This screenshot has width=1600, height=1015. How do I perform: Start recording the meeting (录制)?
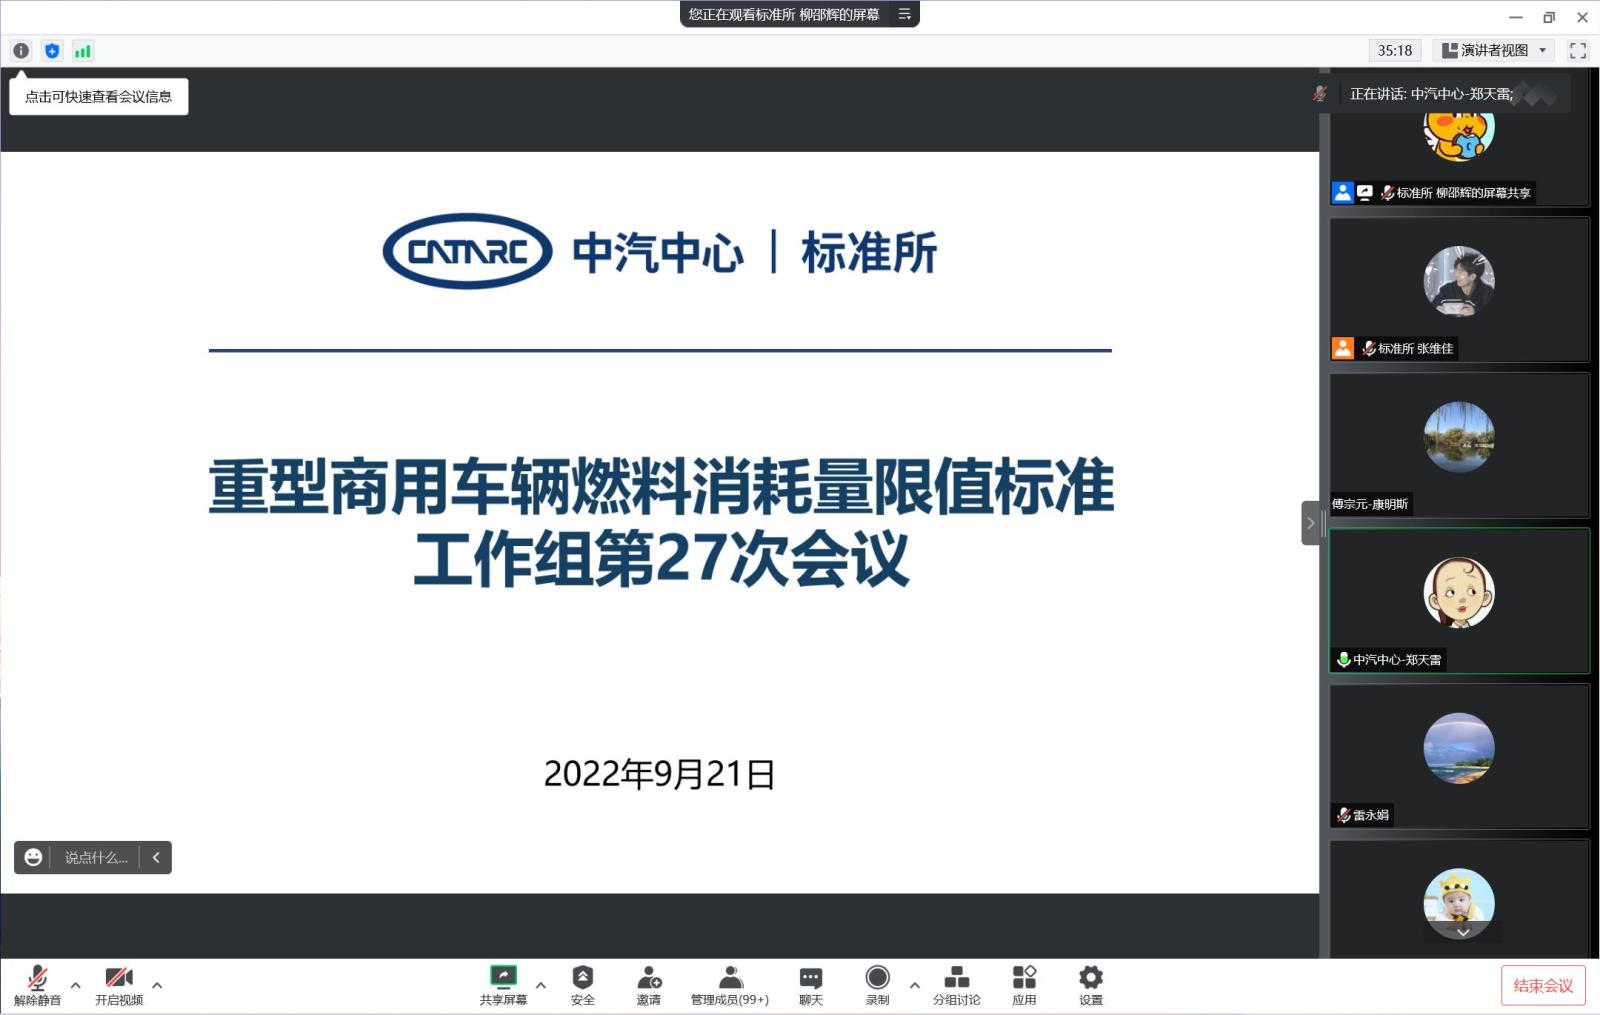coord(877,984)
